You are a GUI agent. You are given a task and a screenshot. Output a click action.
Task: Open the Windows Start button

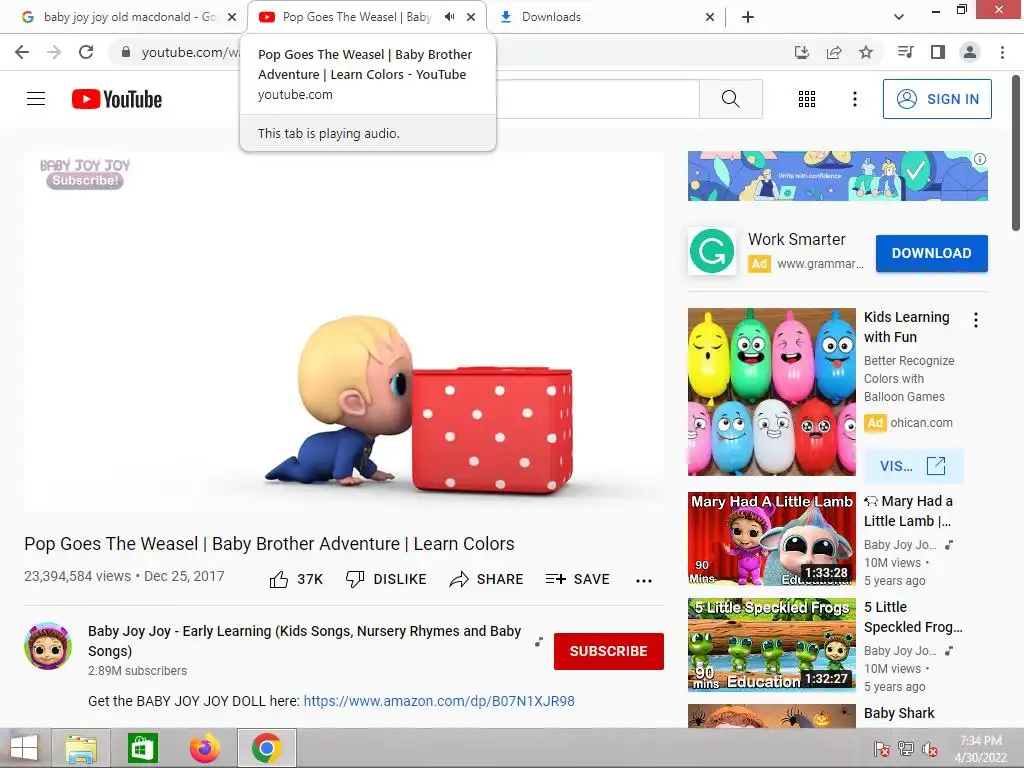[24, 748]
